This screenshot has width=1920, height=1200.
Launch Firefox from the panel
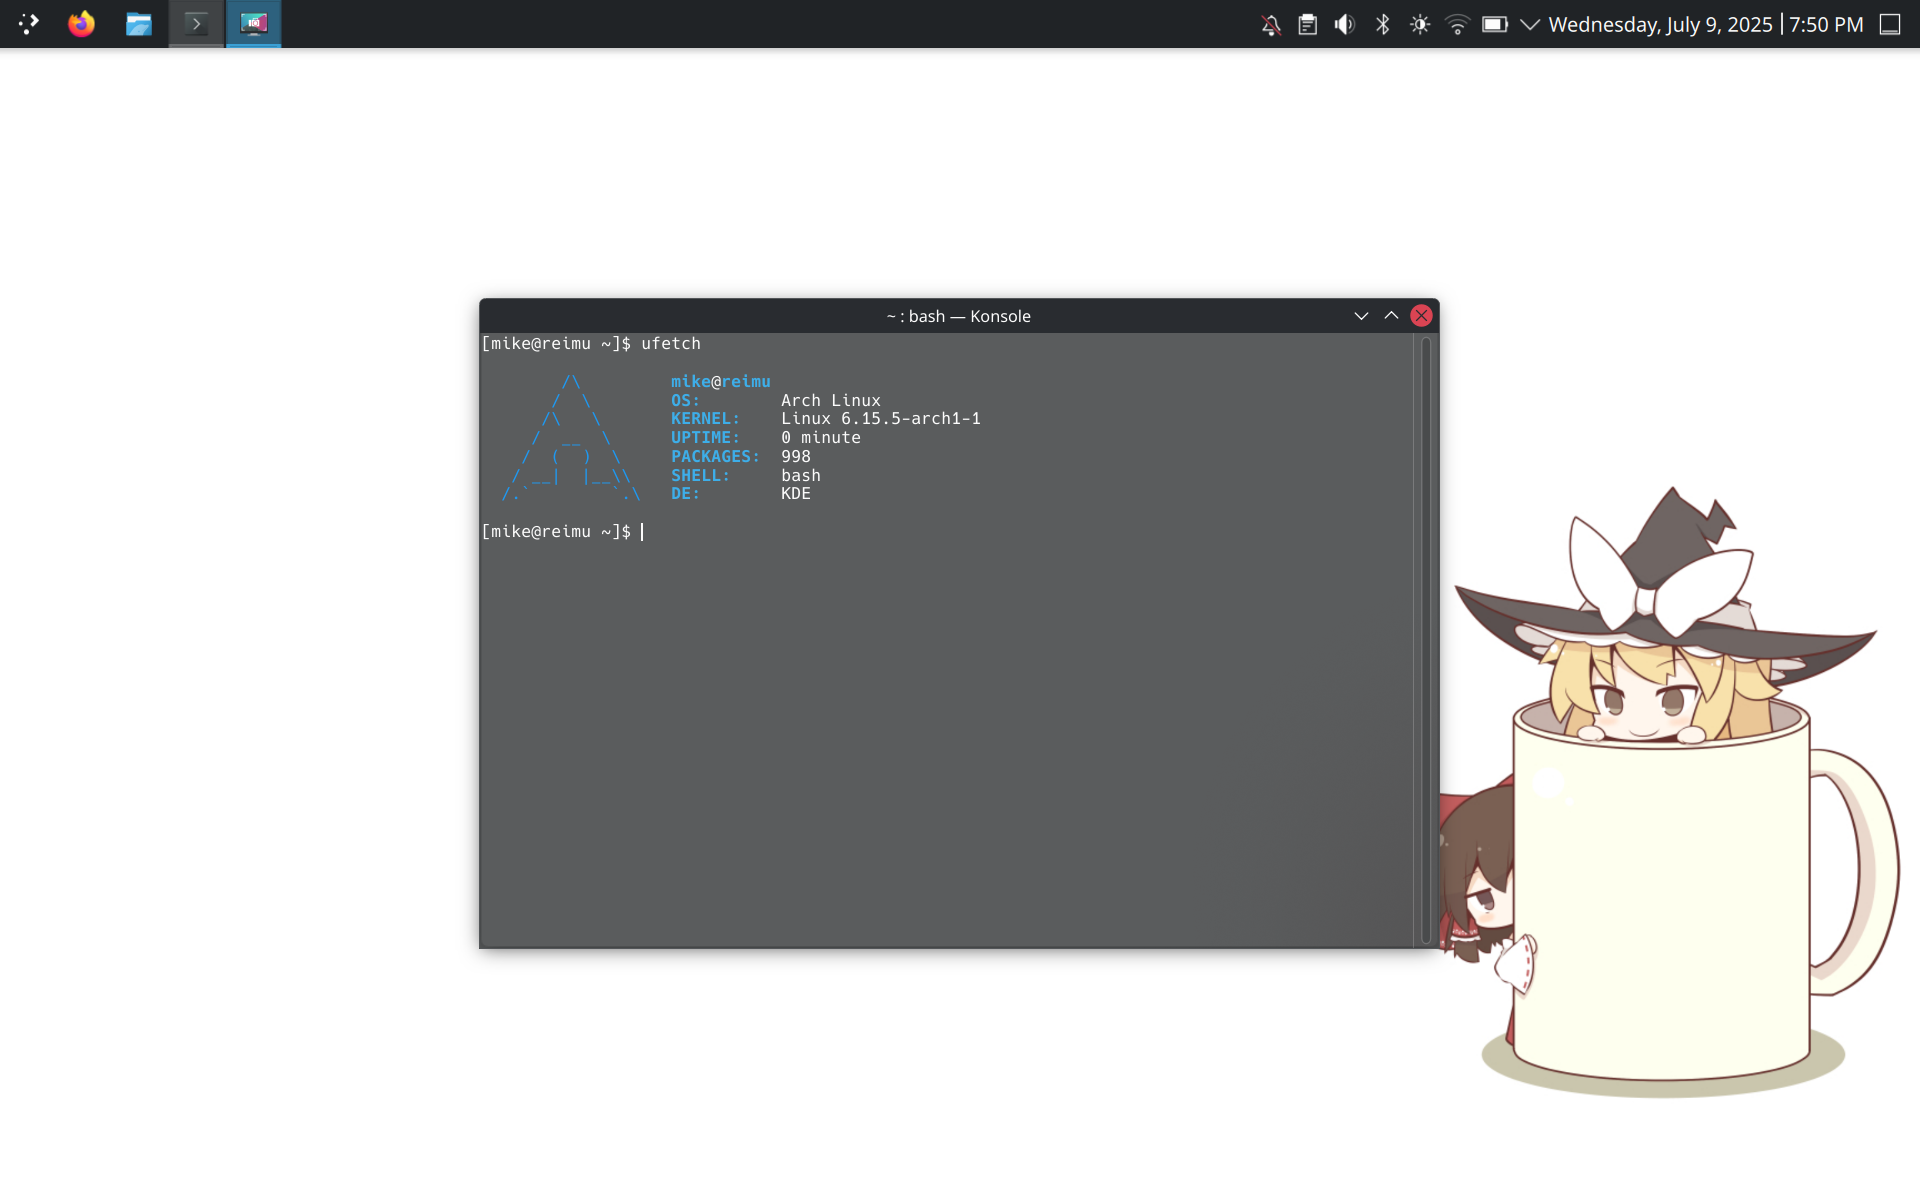pyautogui.click(x=82, y=24)
